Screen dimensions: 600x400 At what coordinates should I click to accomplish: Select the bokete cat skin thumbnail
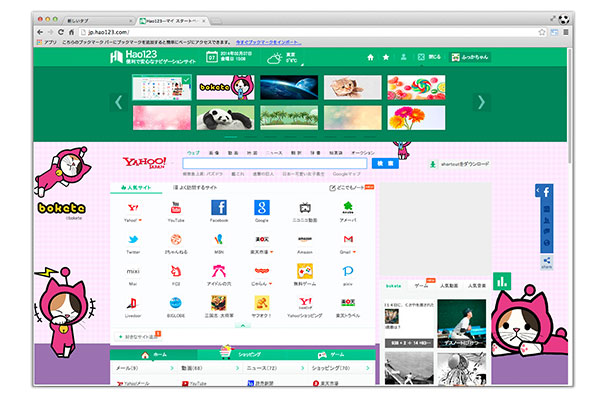click(225, 87)
